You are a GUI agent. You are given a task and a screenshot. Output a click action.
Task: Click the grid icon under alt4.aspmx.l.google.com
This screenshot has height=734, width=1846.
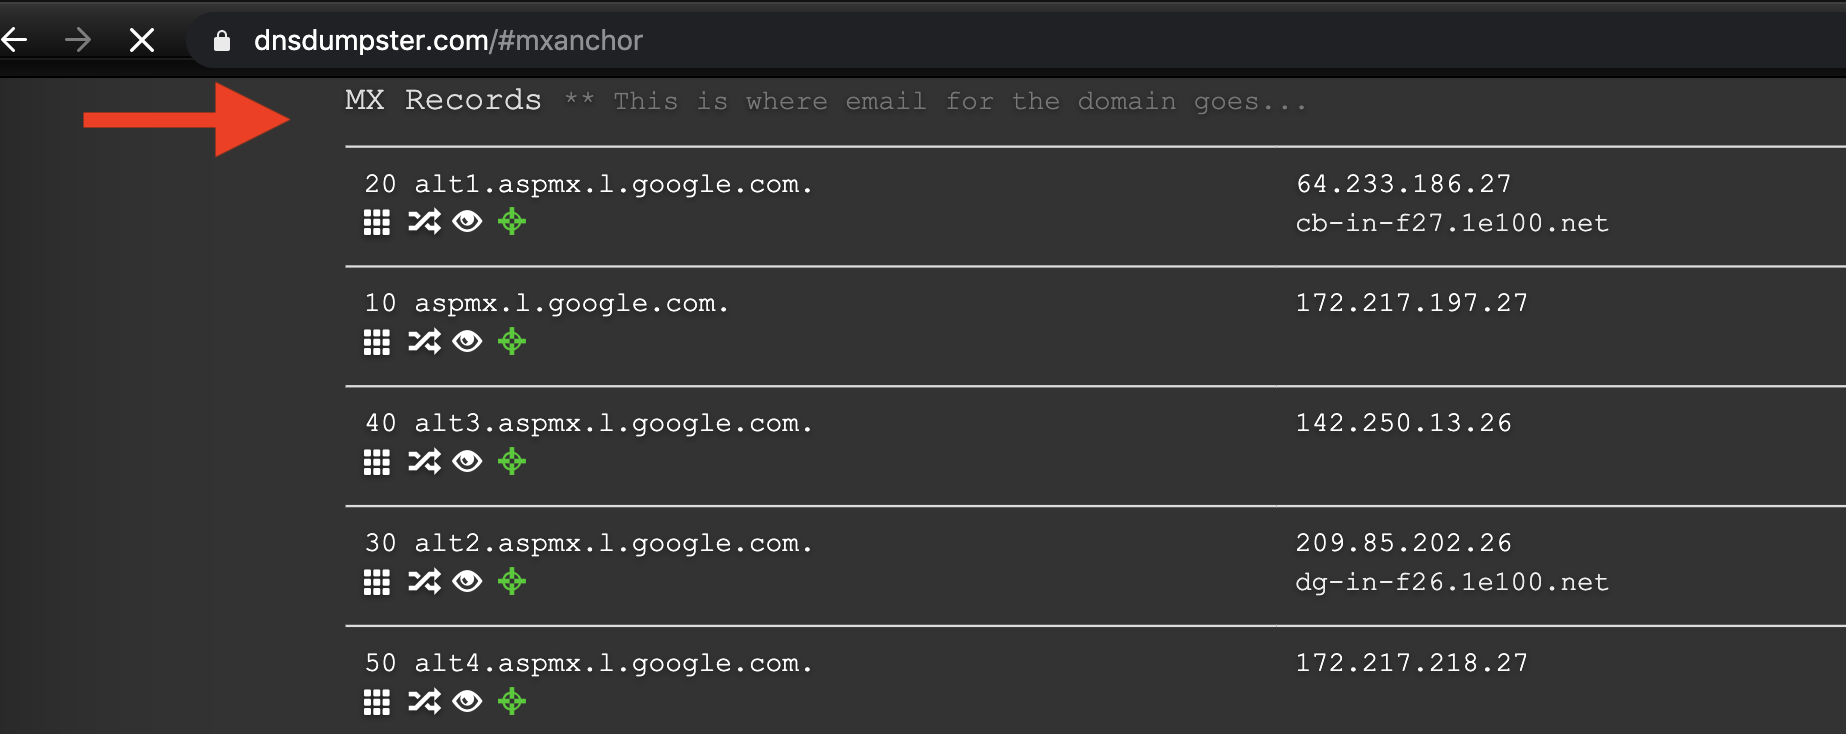(376, 702)
